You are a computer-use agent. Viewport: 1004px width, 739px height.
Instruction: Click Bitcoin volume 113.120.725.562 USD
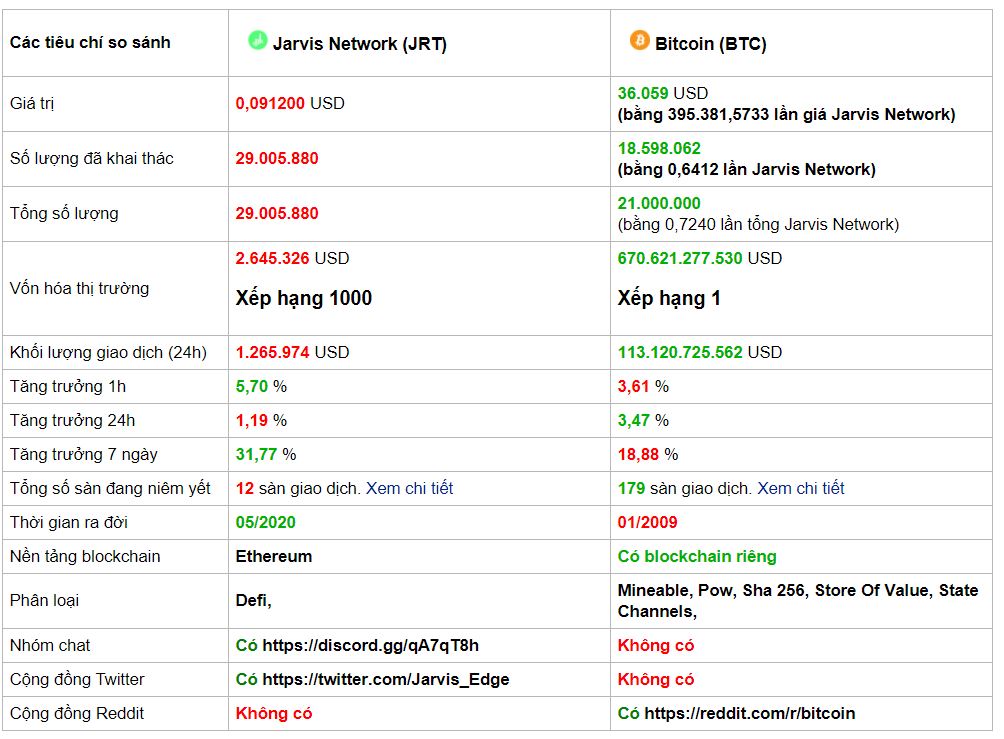point(700,353)
